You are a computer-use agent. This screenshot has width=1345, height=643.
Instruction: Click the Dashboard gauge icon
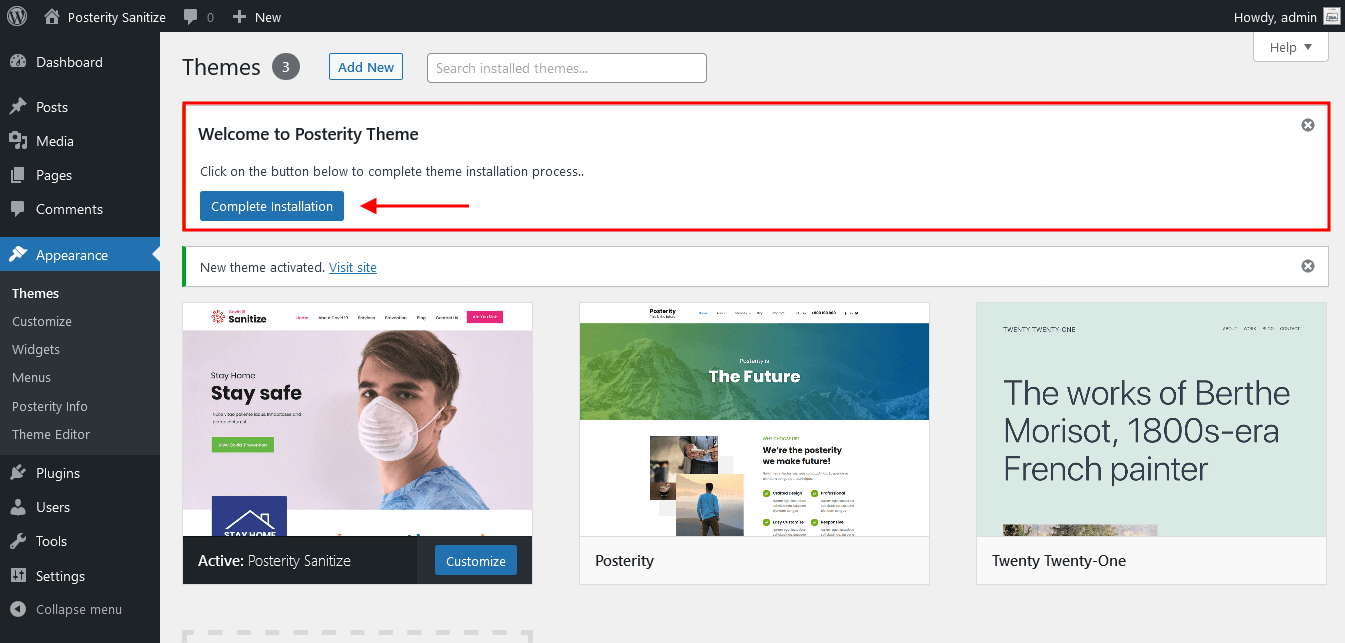click(18, 62)
